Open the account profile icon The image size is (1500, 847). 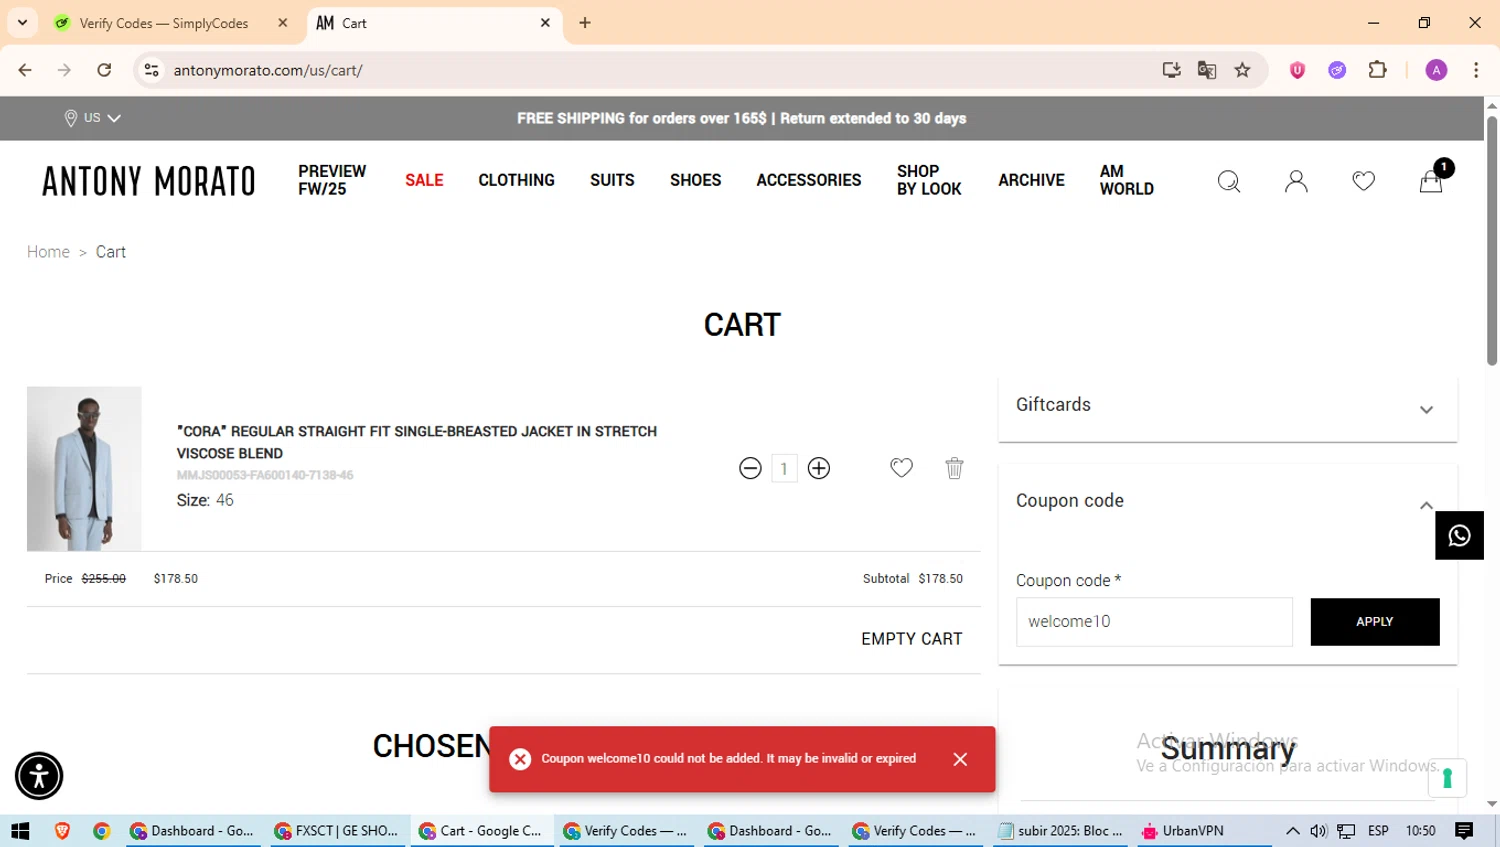click(x=1296, y=181)
